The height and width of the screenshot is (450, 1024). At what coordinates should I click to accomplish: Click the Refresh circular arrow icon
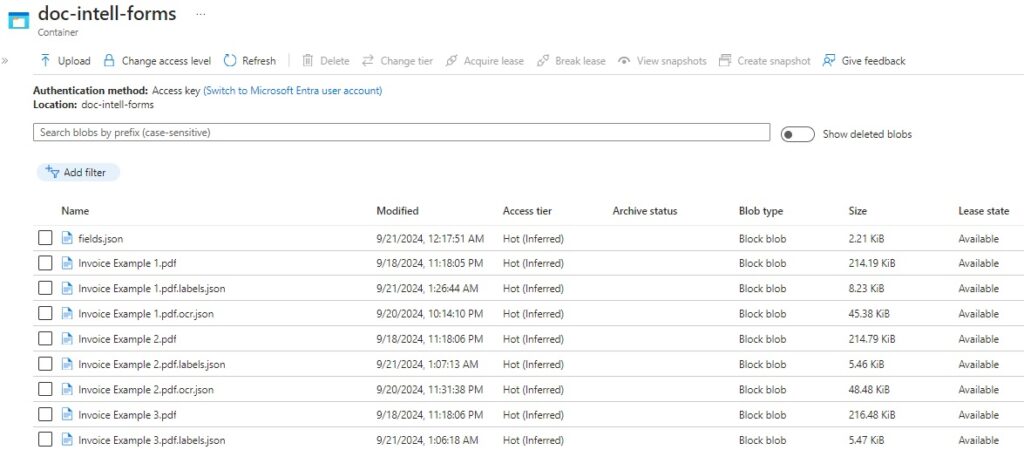(230, 61)
